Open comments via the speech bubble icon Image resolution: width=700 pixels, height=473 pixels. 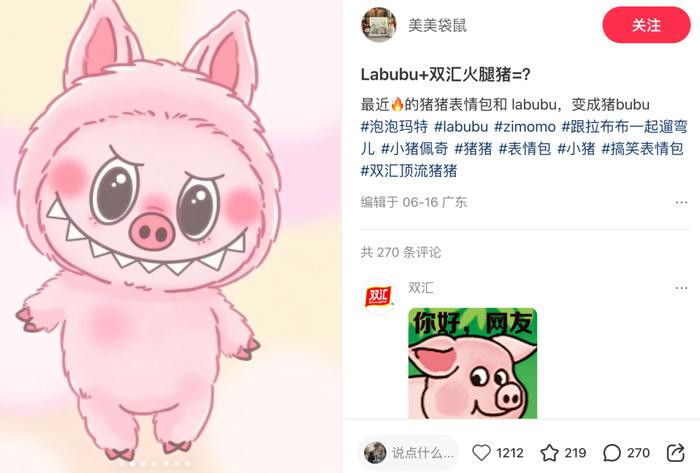click(612, 453)
